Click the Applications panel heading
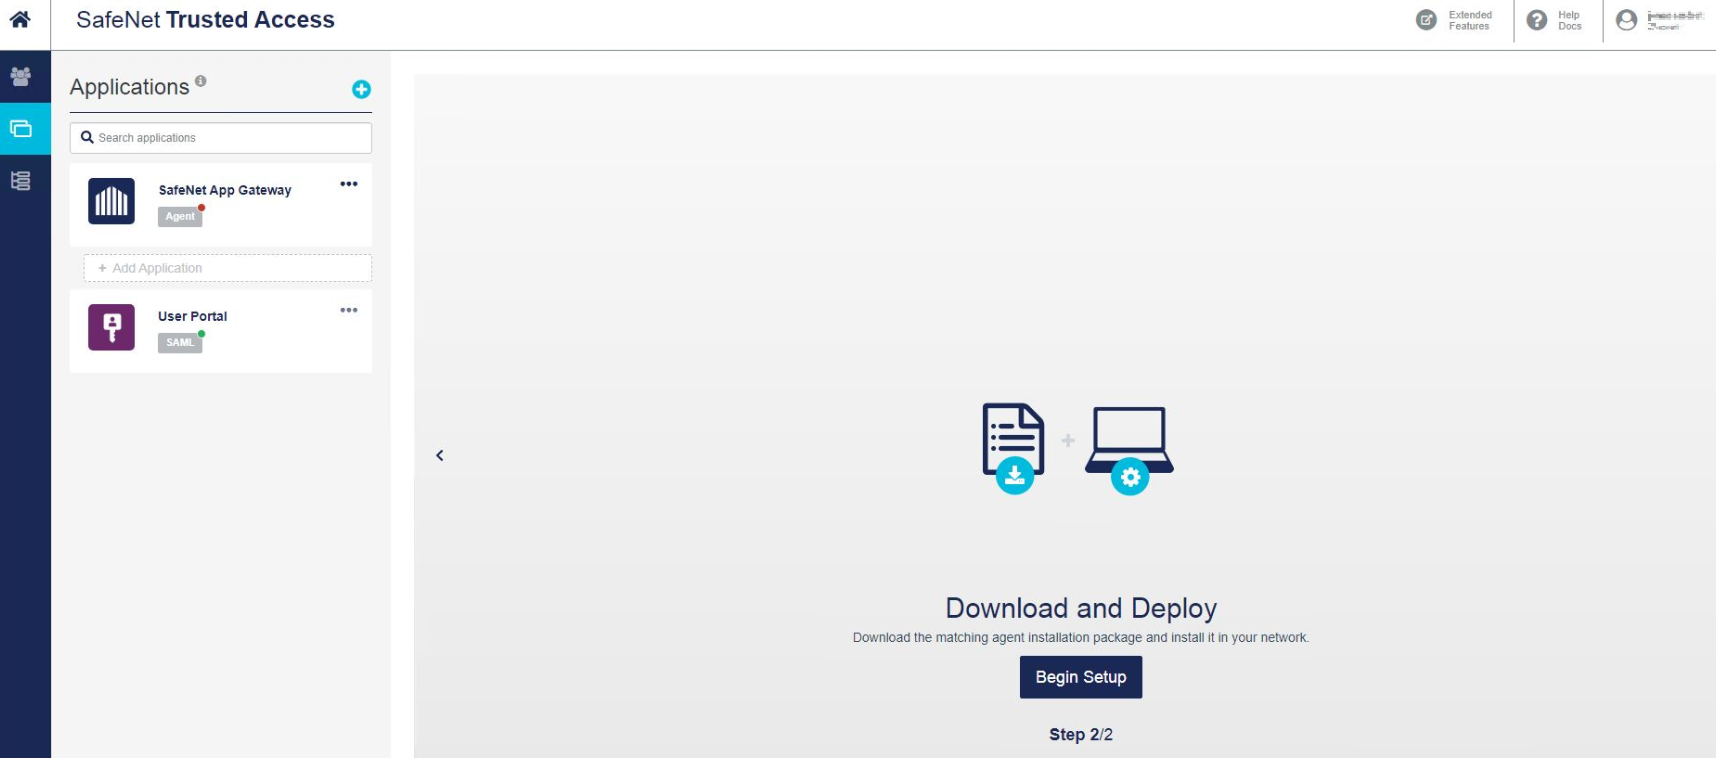 coord(130,87)
